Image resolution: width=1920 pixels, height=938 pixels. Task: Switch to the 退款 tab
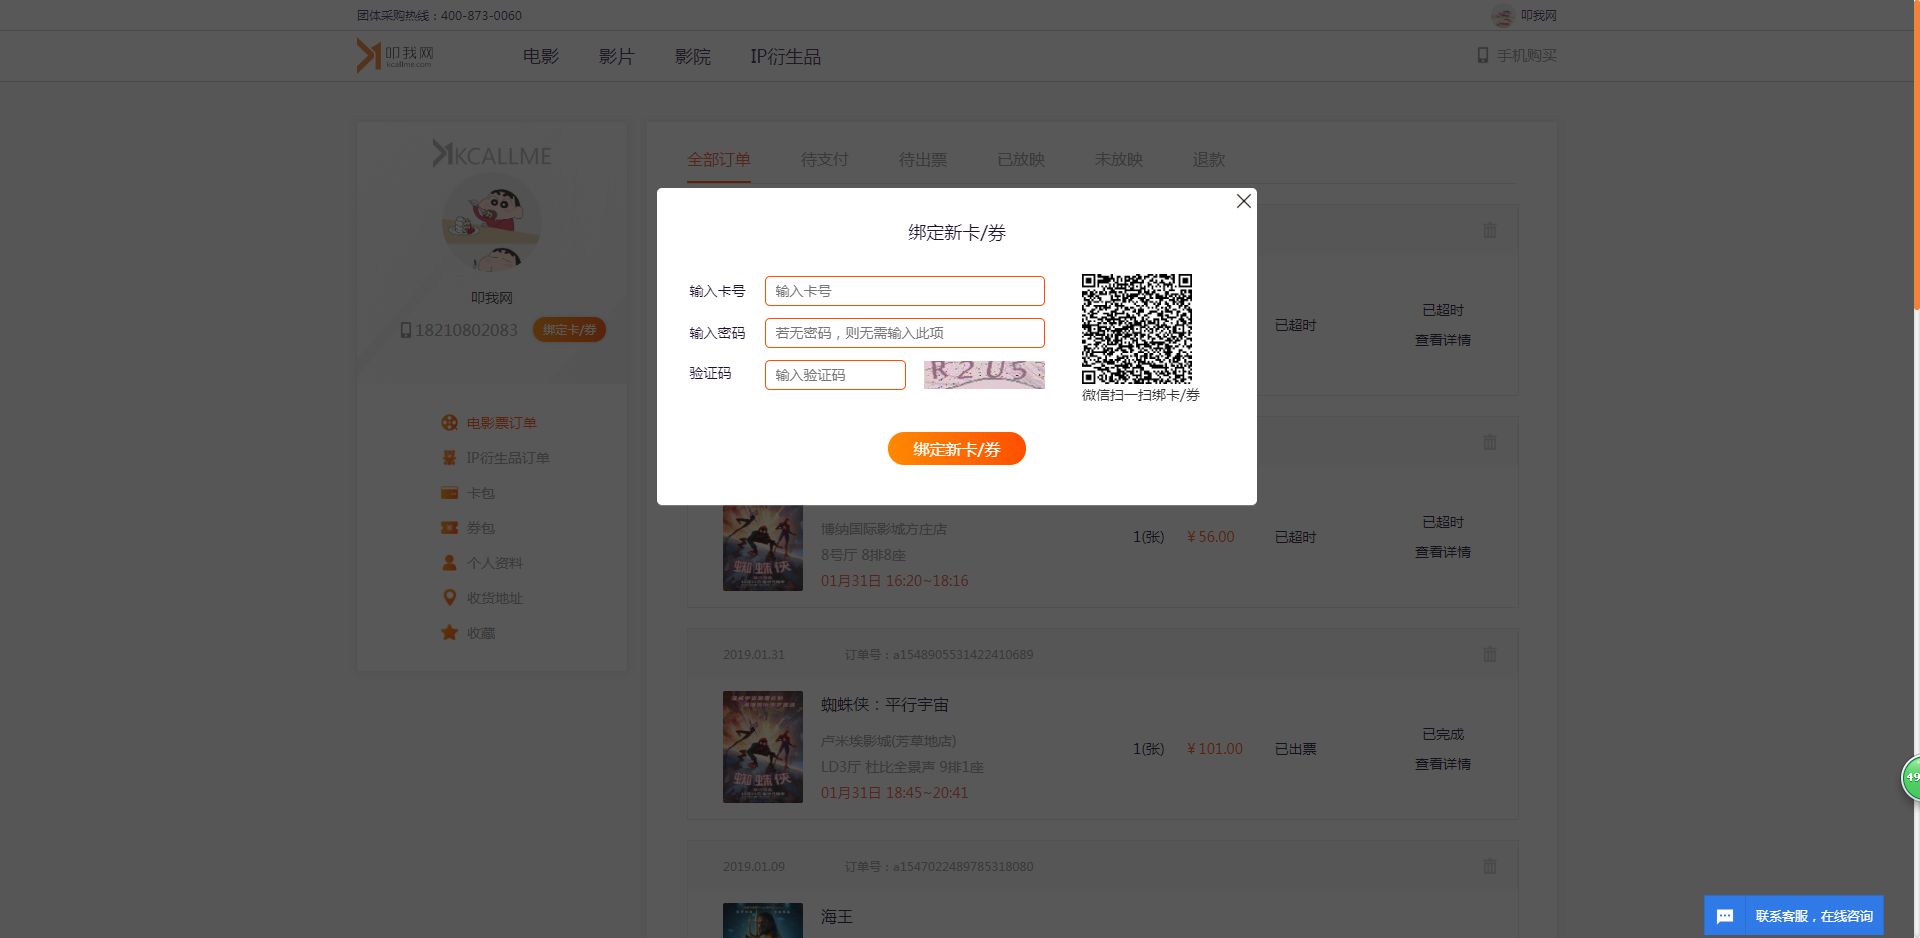pyautogui.click(x=1209, y=160)
